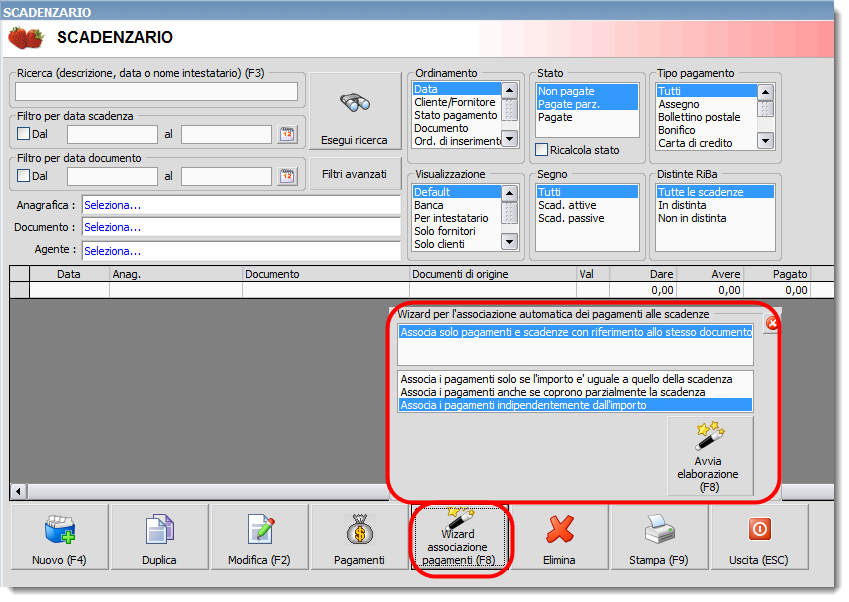Select Carta di credito payment type
This screenshot has width=849, height=602.
point(707,143)
